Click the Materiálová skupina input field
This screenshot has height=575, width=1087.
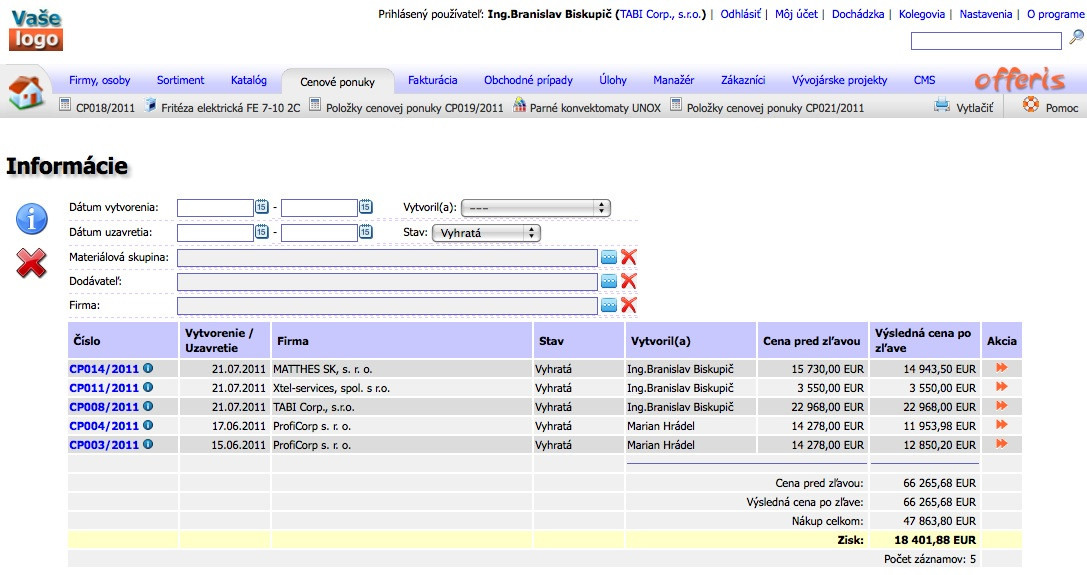click(387, 258)
